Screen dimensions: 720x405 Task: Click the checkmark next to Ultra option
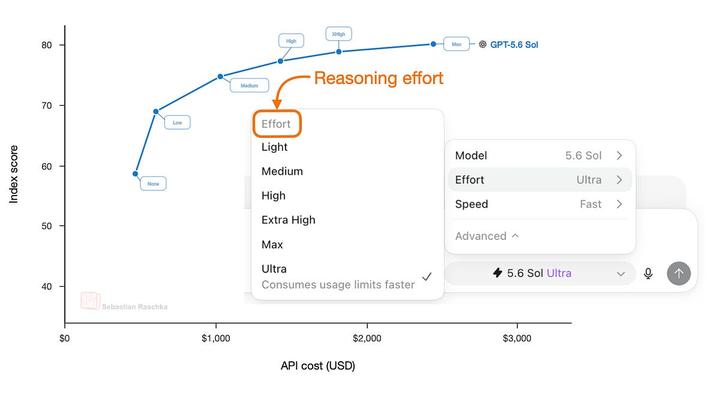click(x=427, y=276)
